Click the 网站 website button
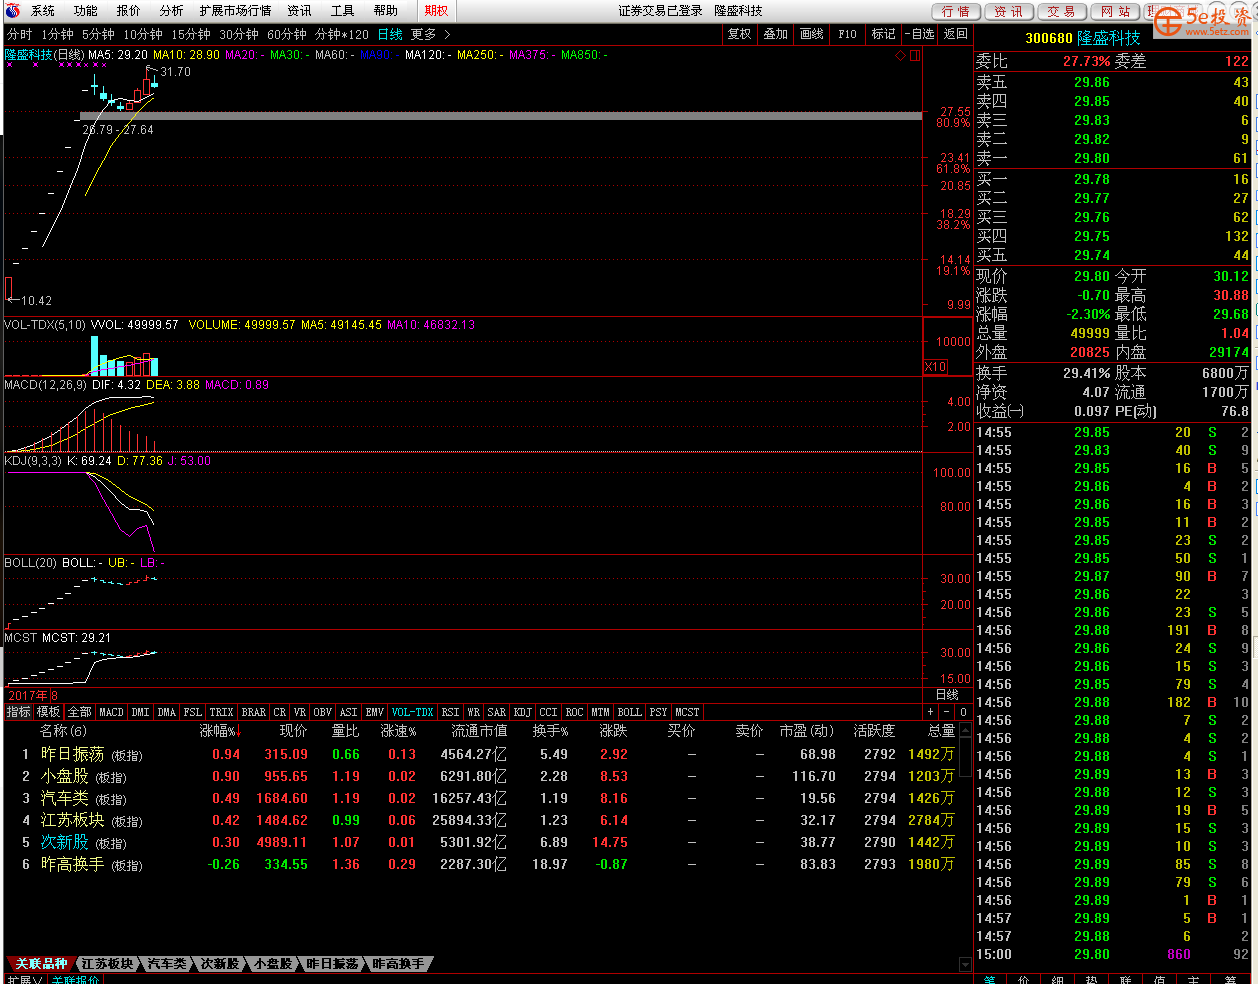The height and width of the screenshot is (984, 1258). (x=1116, y=12)
